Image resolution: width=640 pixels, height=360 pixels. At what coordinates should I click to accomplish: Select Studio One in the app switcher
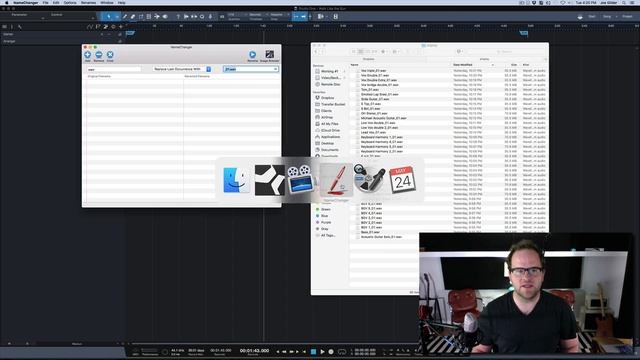click(269, 180)
